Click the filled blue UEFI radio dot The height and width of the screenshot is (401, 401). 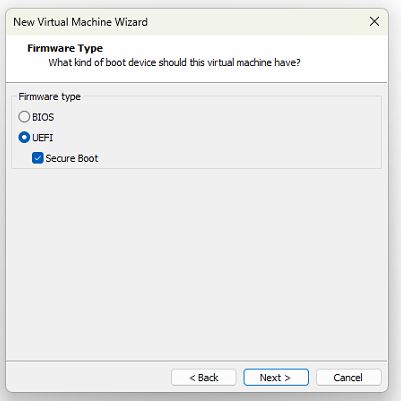pos(24,137)
